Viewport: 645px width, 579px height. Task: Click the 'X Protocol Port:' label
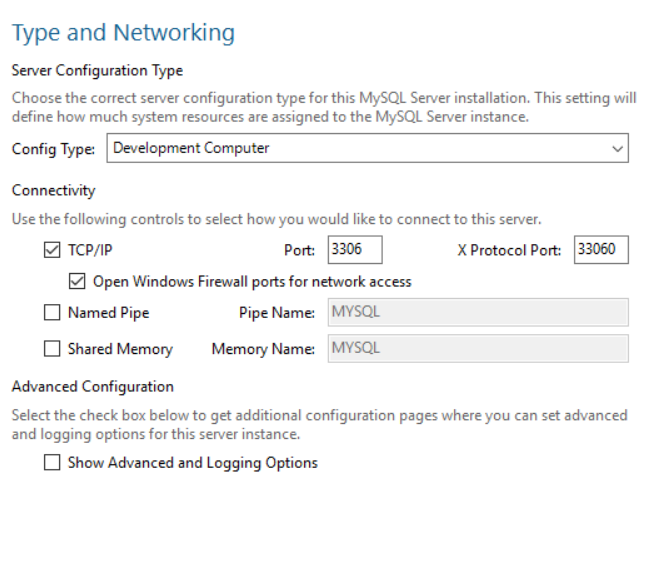click(x=511, y=251)
